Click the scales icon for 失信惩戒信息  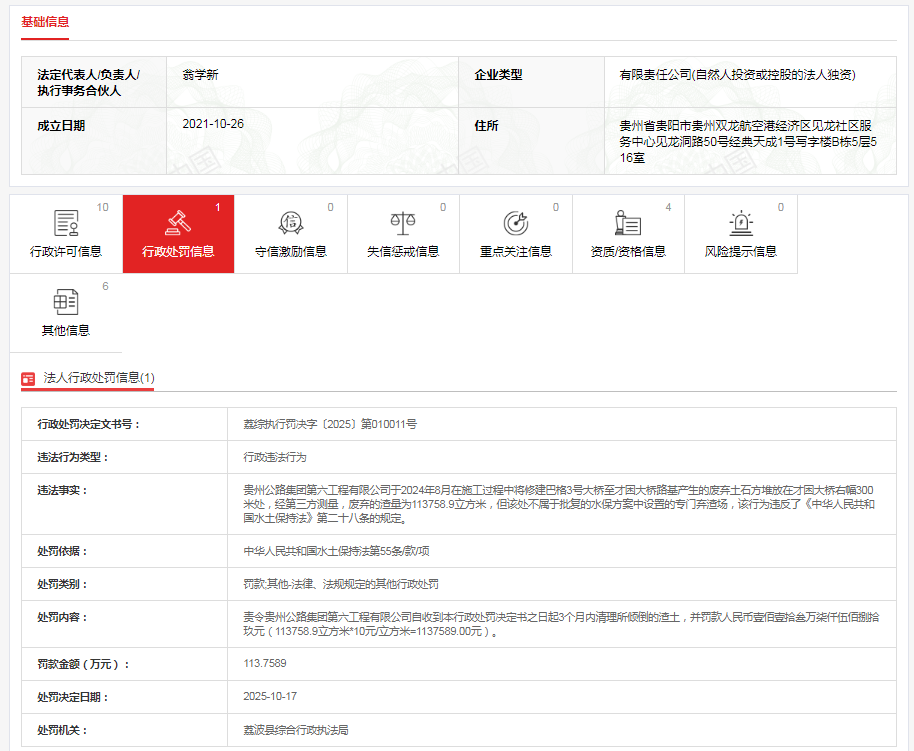pos(403,222)
